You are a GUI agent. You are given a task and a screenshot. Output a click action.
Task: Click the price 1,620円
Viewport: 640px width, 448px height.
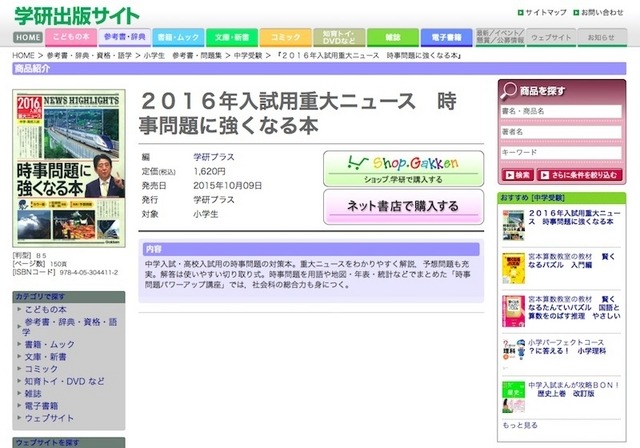[x=209, y=171]
